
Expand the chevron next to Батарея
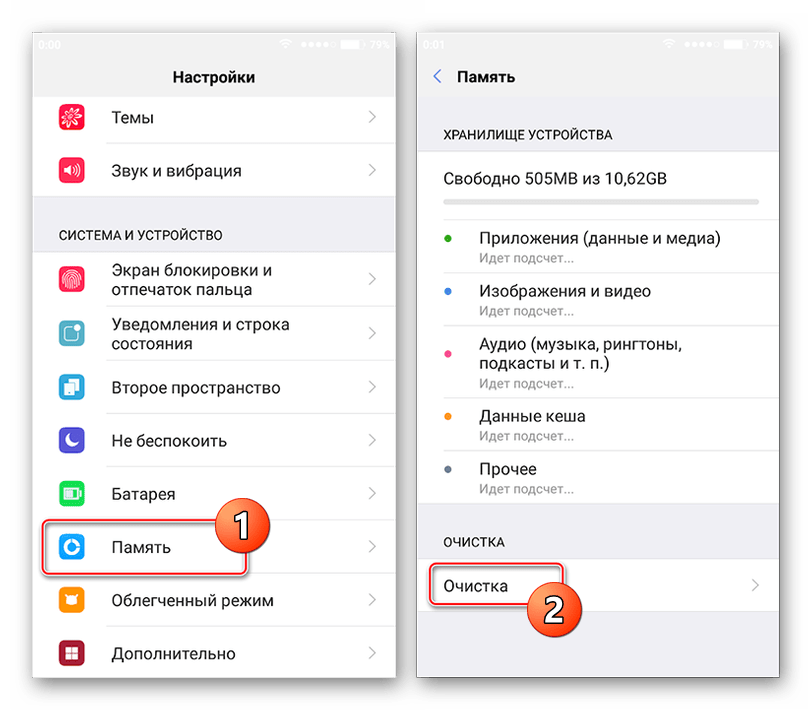click(x=372, y=494)
